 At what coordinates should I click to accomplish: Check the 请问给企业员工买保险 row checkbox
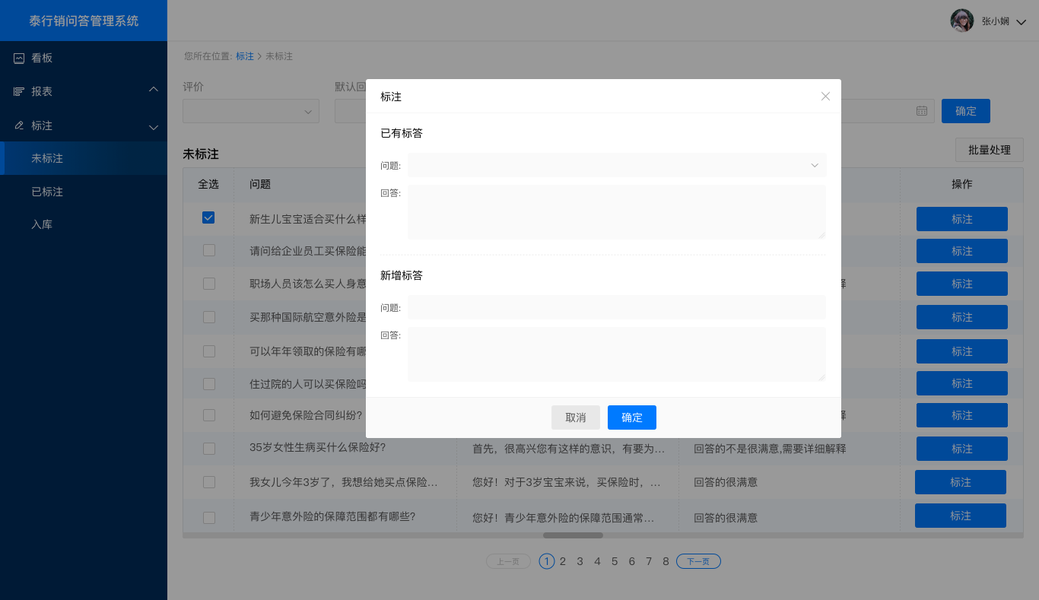point(209,251)
